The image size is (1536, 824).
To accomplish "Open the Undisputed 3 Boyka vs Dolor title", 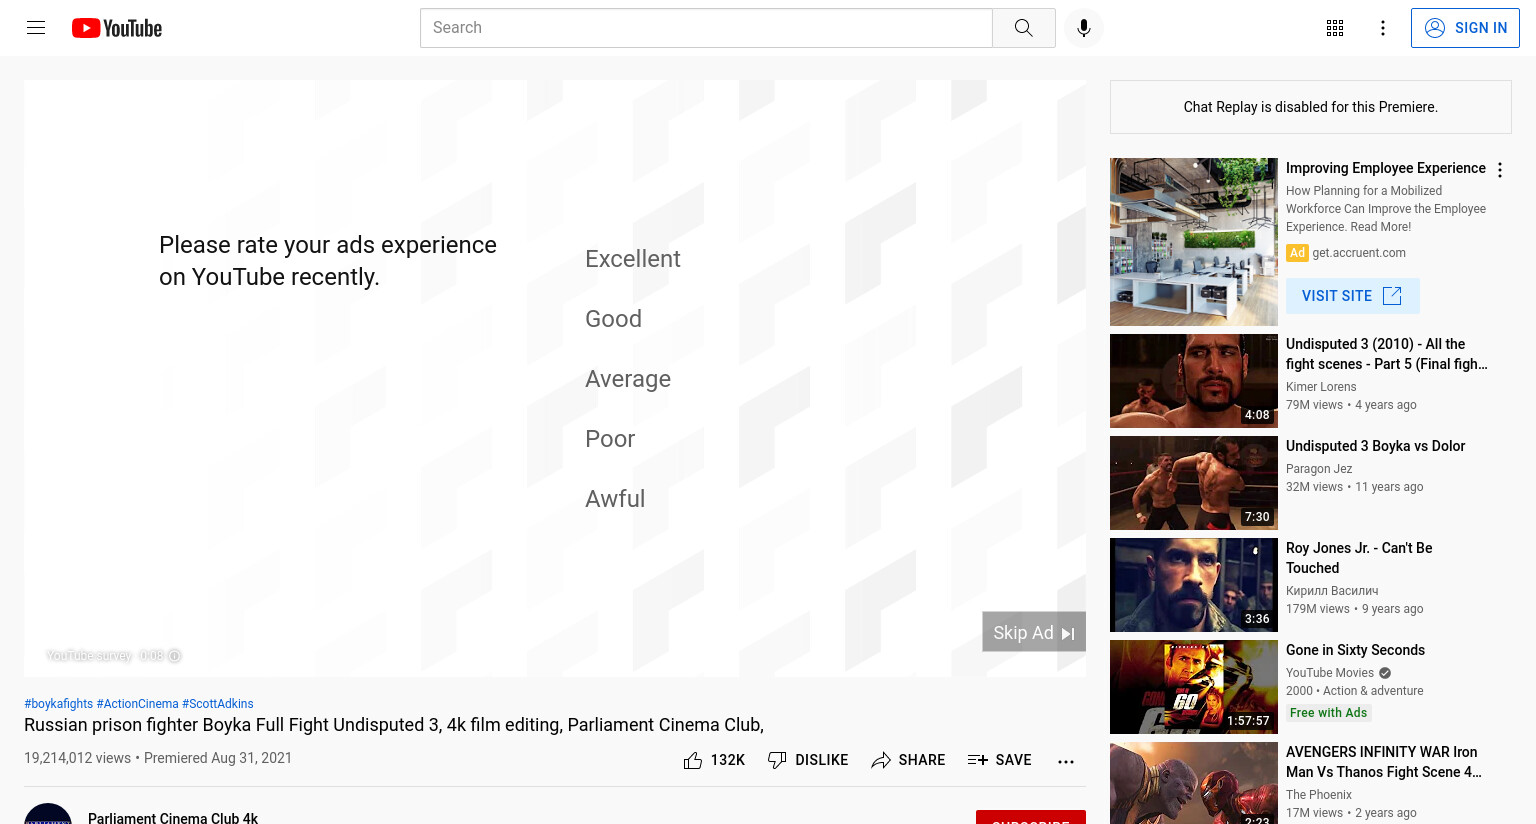I will pyautogui.click(x=1375, y=446).
